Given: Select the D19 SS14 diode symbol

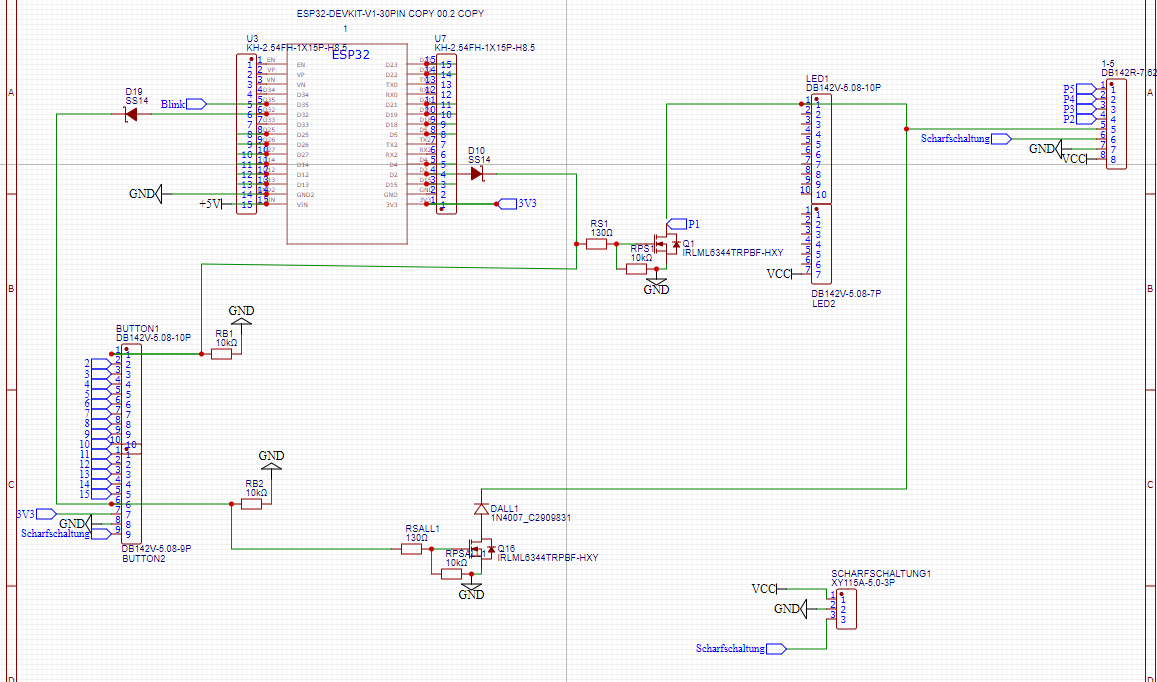Looking at the screenshot, I should 130,114.
